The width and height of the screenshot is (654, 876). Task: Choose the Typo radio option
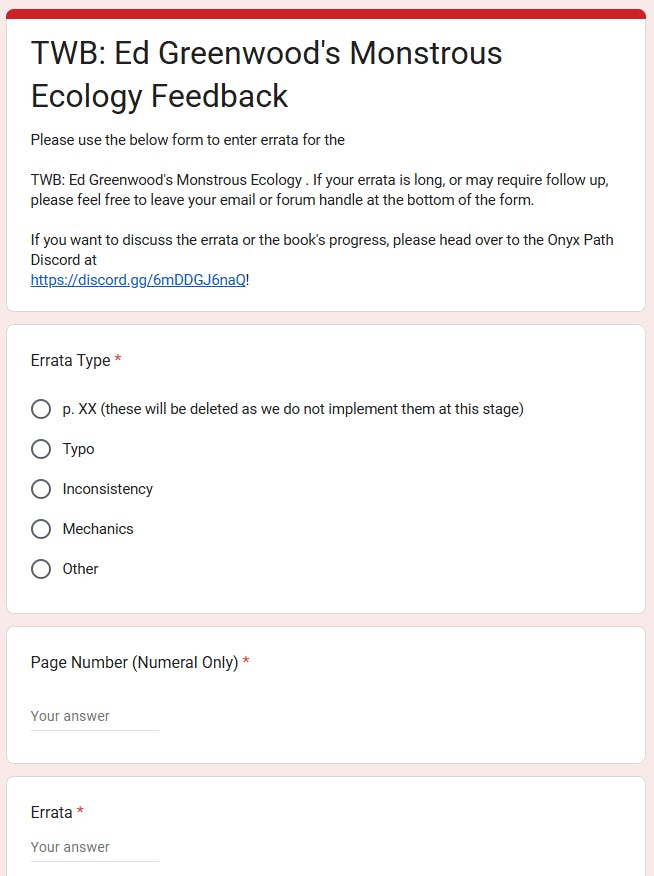41,449
